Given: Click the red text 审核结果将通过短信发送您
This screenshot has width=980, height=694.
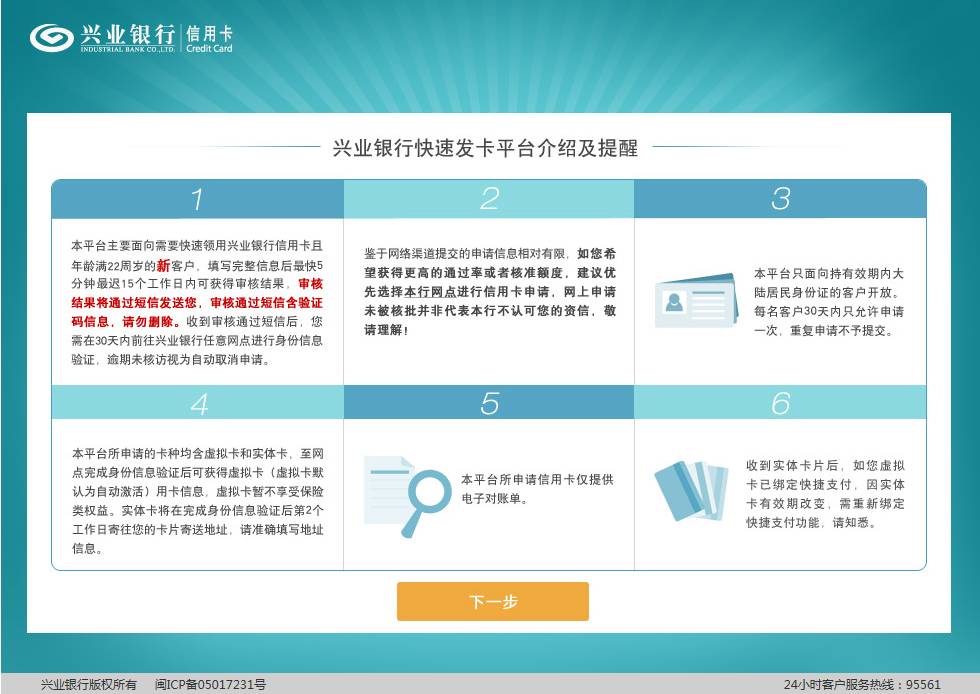Looking at the screenshot, I should (197, 293).
